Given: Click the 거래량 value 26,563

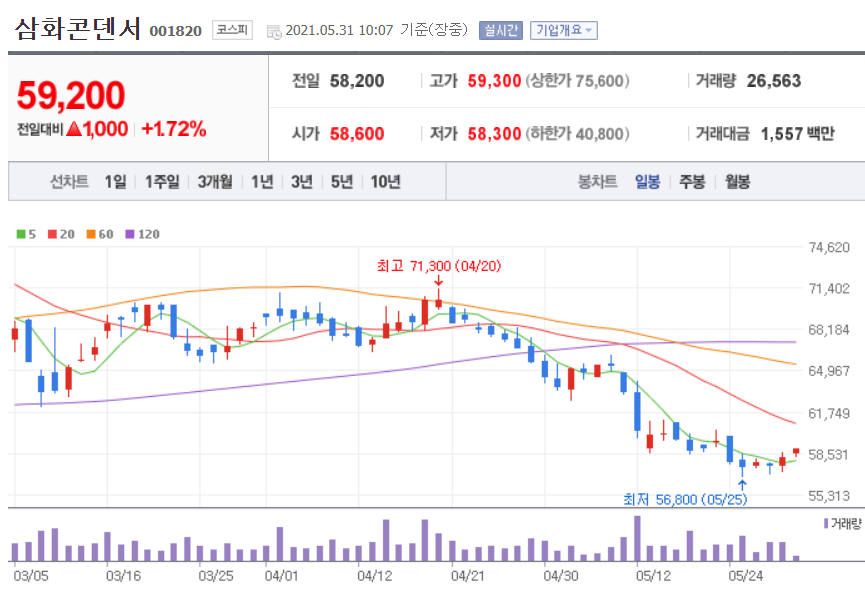Looking at the screenshot, I should click(x=774, y=81).
